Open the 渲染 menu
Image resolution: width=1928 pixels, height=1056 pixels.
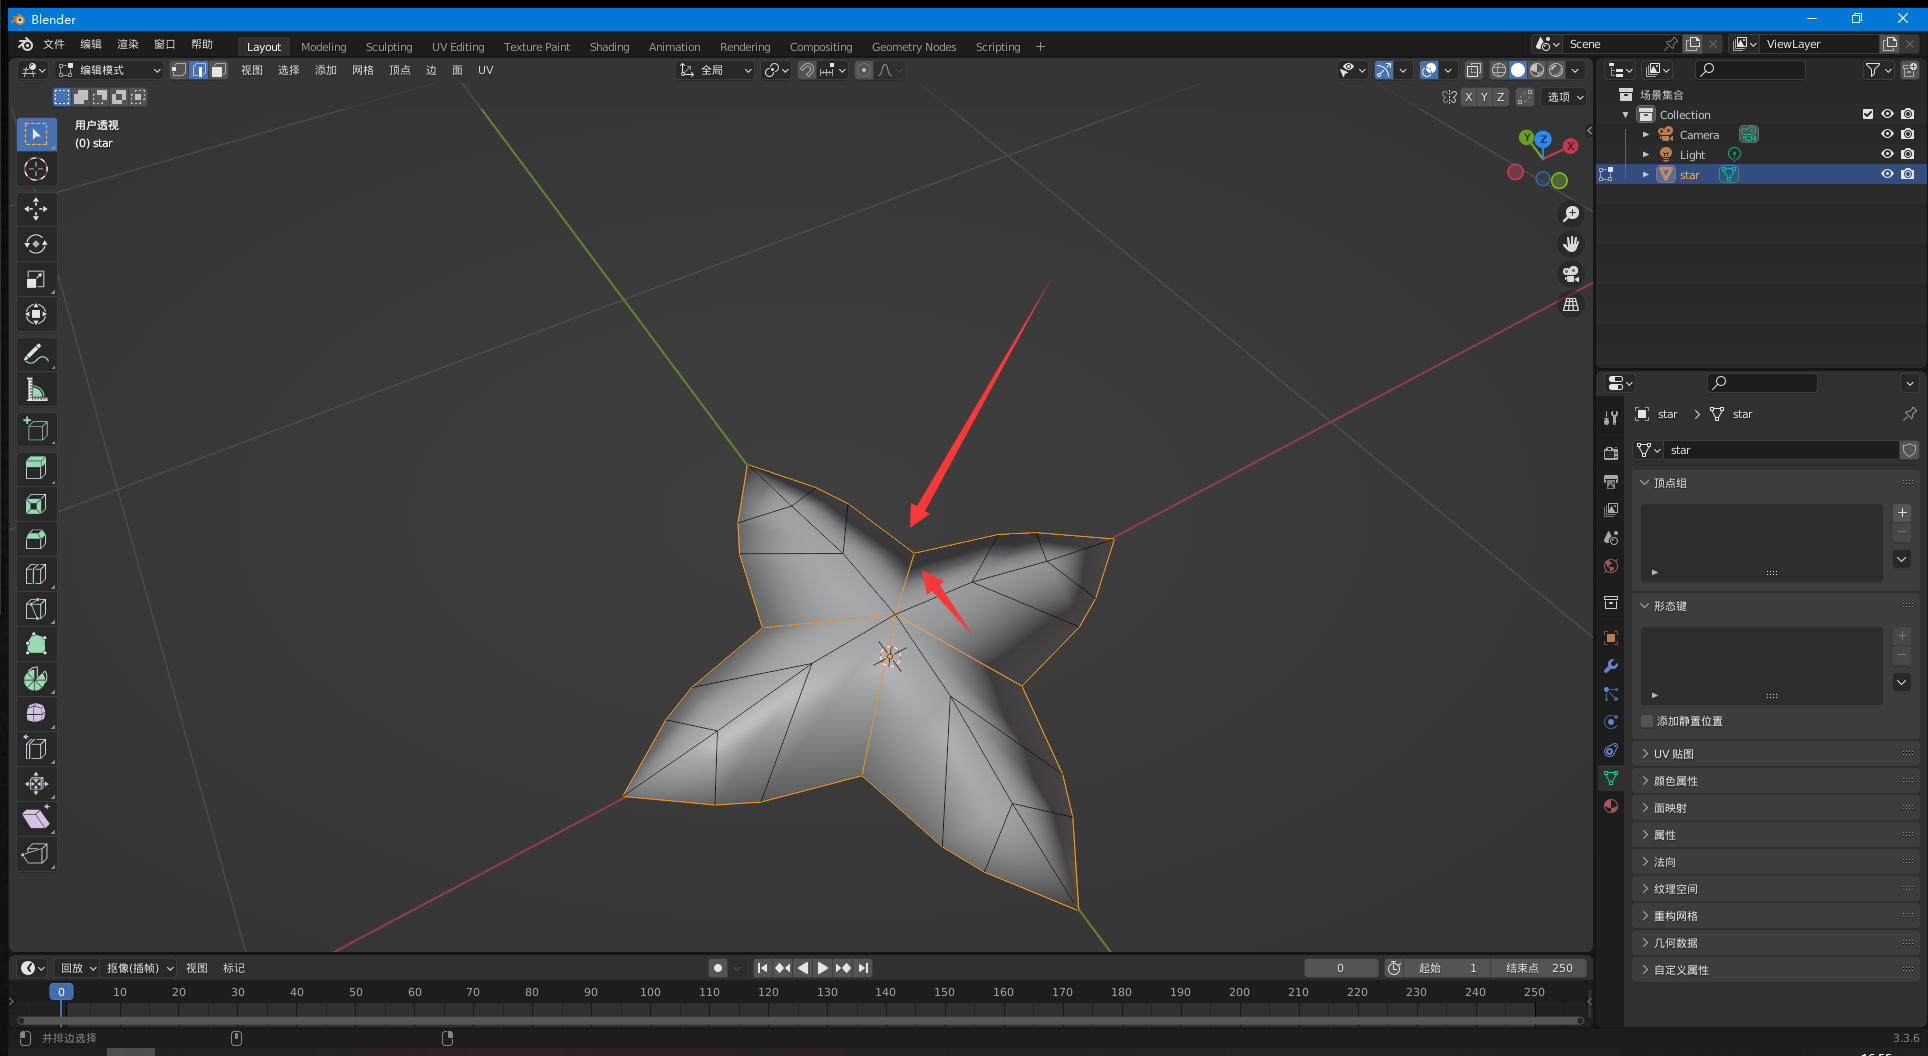tap(128, 44)
